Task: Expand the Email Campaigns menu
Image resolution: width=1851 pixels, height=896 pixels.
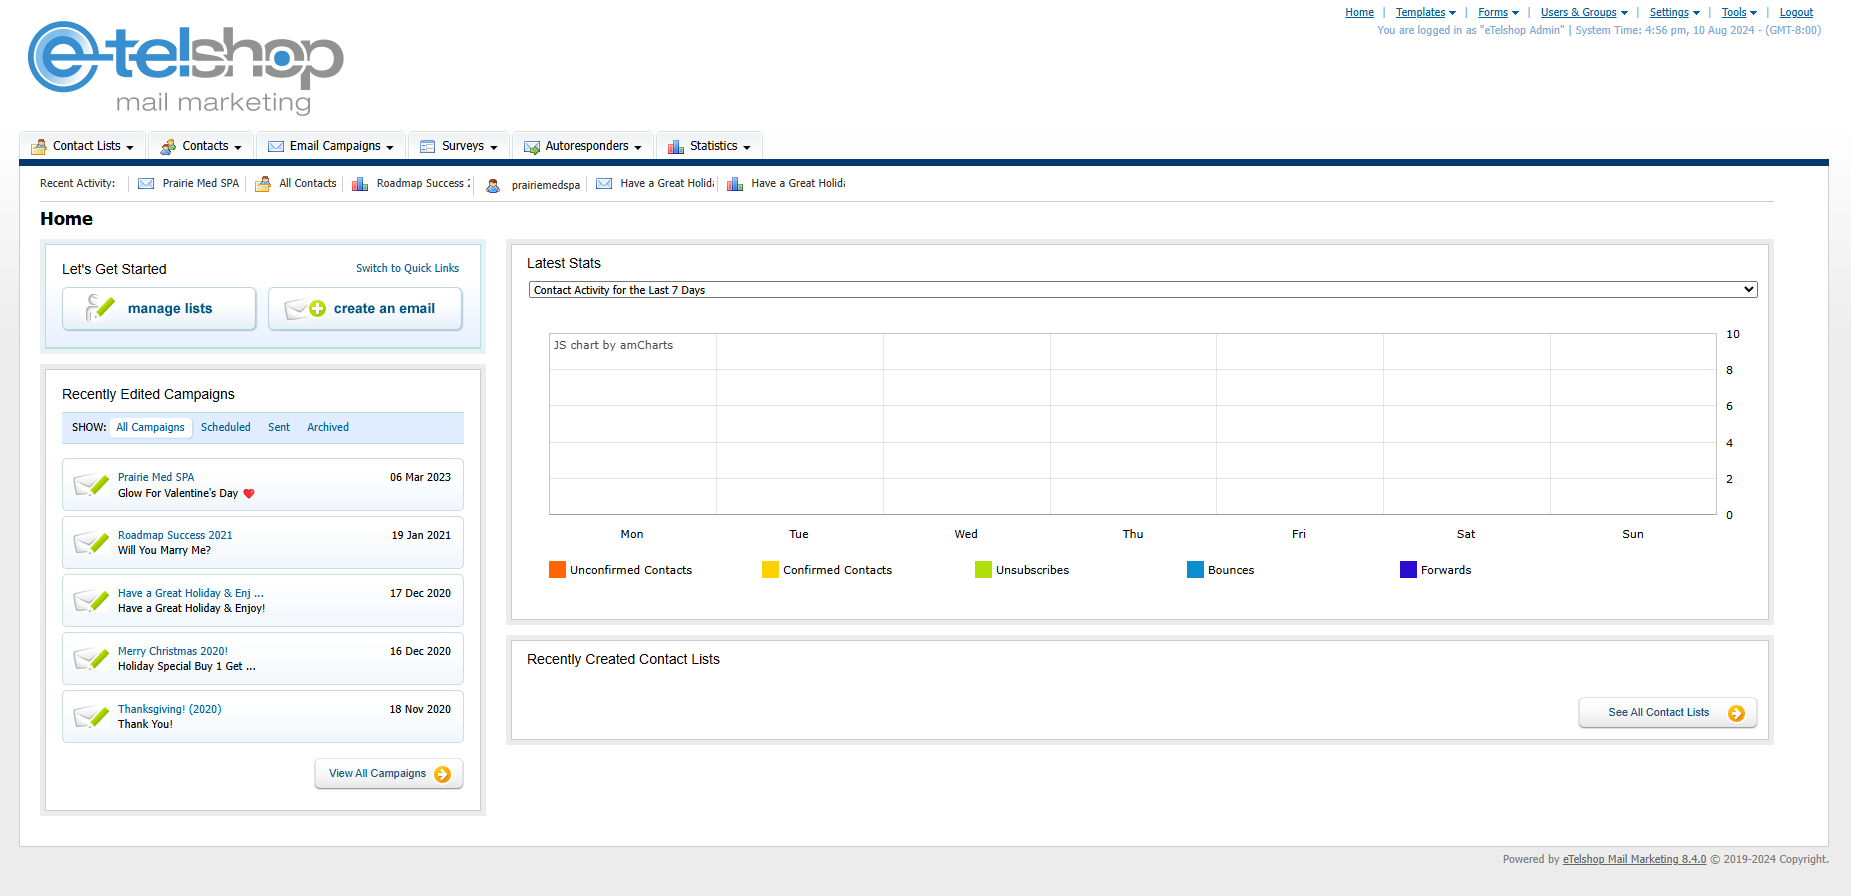Action: pyautogui.click(x=332, y=146)
